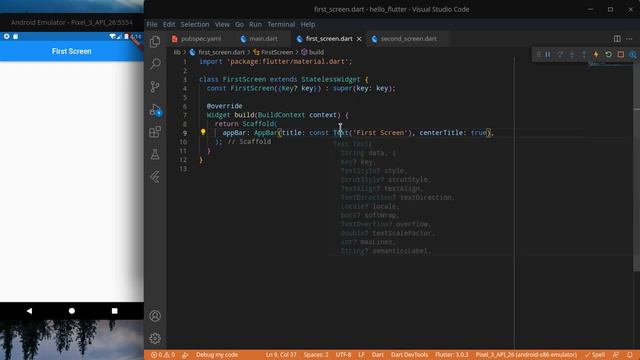Open Dart DevTools from status bar
The image size is (640, 360).
click(409, 355)
